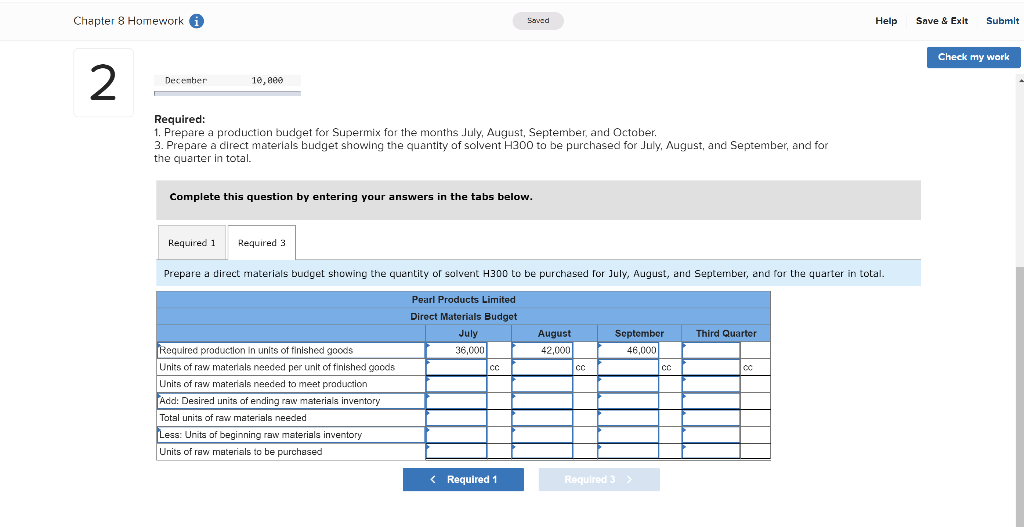This screenshot has width=1024, height=527.
Task: Click 'Total units of raw materials needed' label
Action: (232, 418)
